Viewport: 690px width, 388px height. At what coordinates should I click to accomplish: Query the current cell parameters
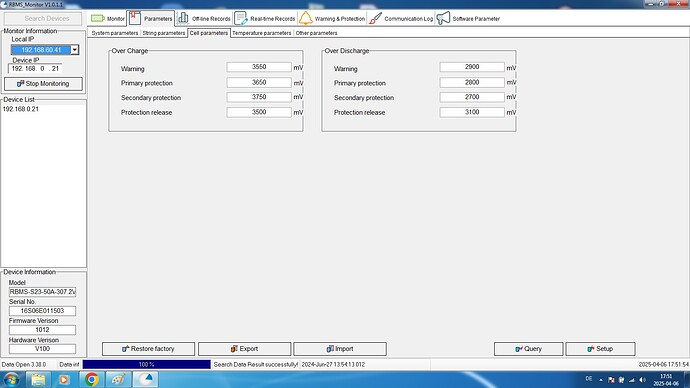(x=529, y=349)
